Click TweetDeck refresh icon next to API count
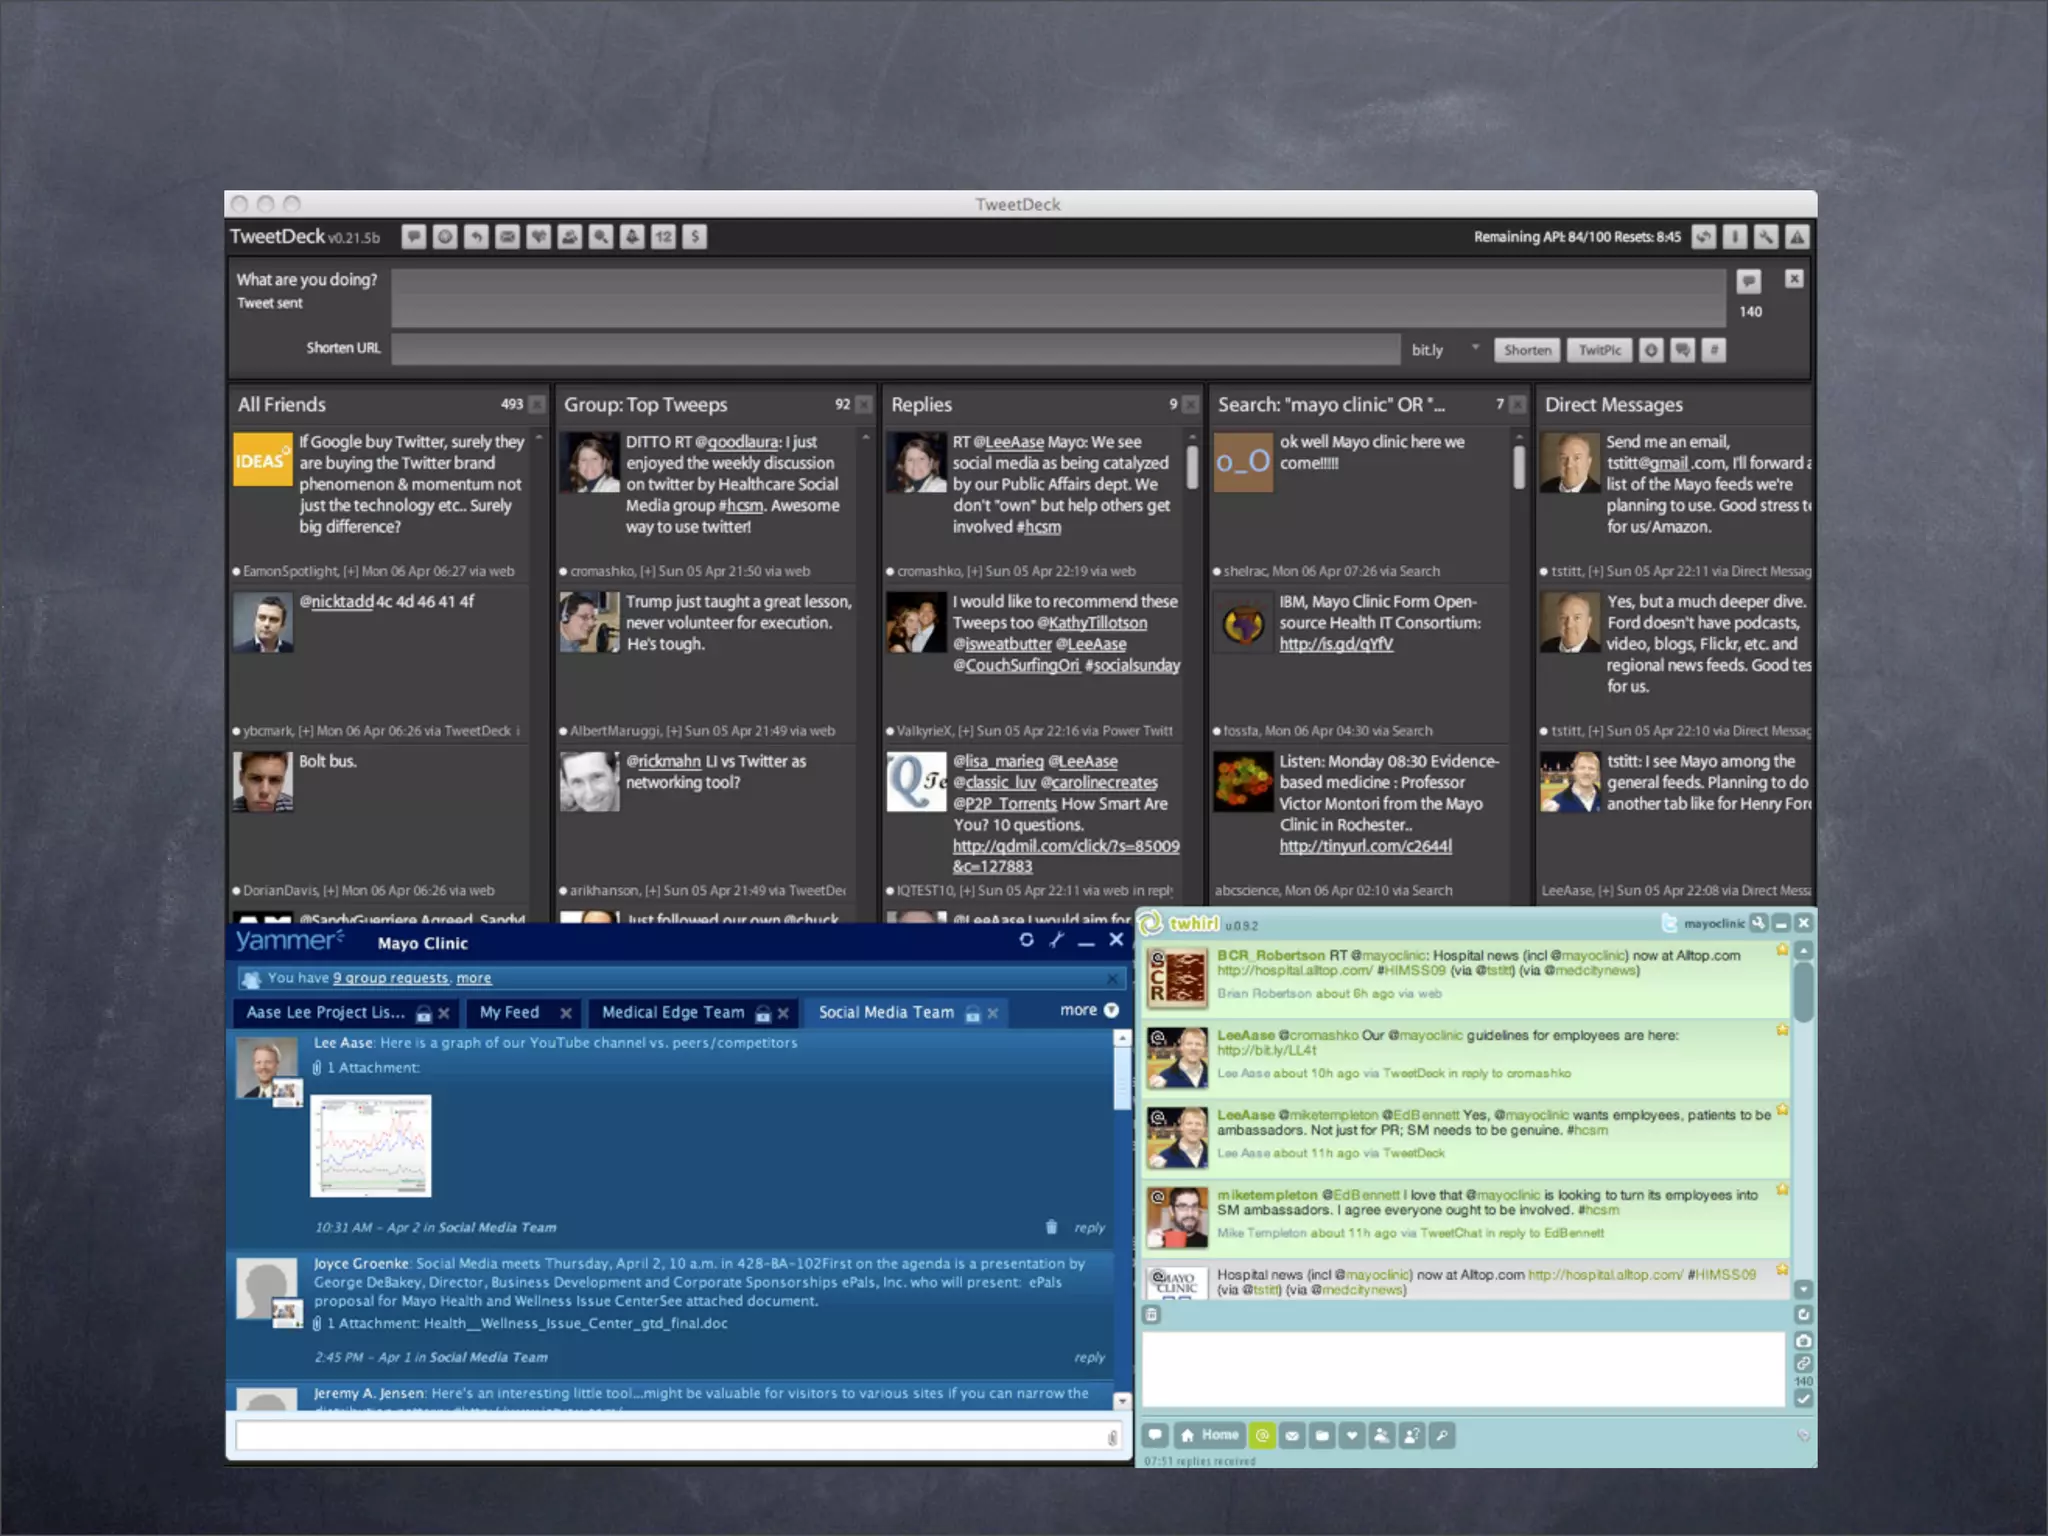Screen dimensions: 2048x1536 tap(1704, 237)
